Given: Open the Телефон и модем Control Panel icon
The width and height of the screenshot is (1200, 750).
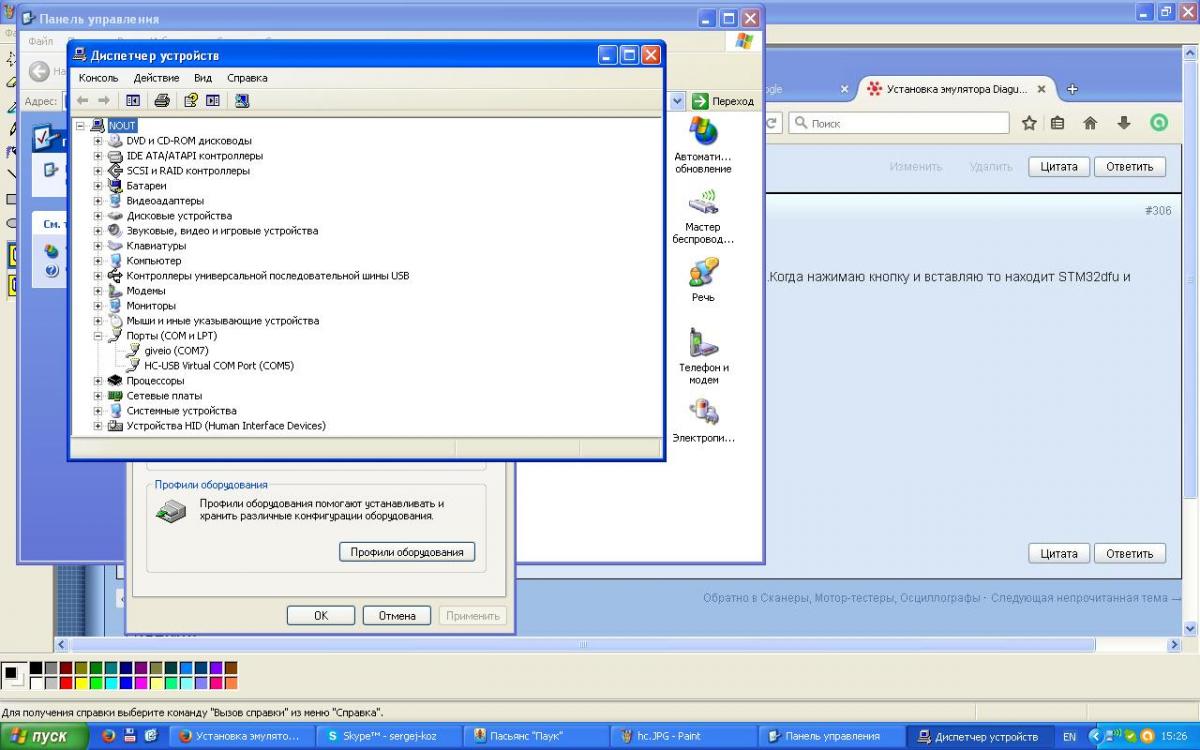Looking at the screenshot, I should click(703, 357).
